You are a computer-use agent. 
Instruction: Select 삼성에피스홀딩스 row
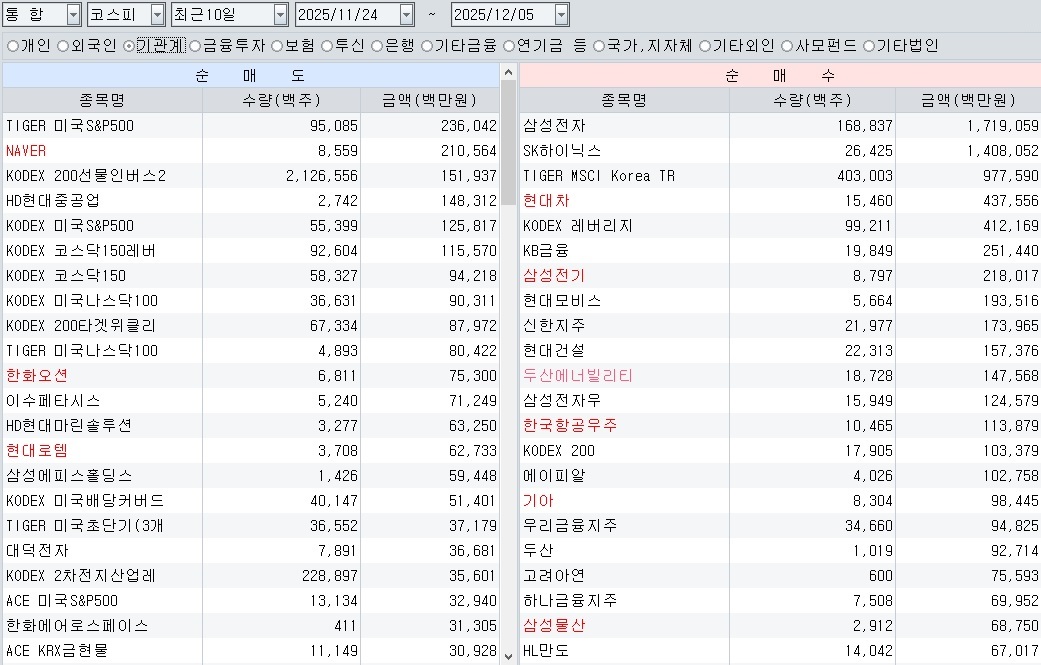pos(251,476)
